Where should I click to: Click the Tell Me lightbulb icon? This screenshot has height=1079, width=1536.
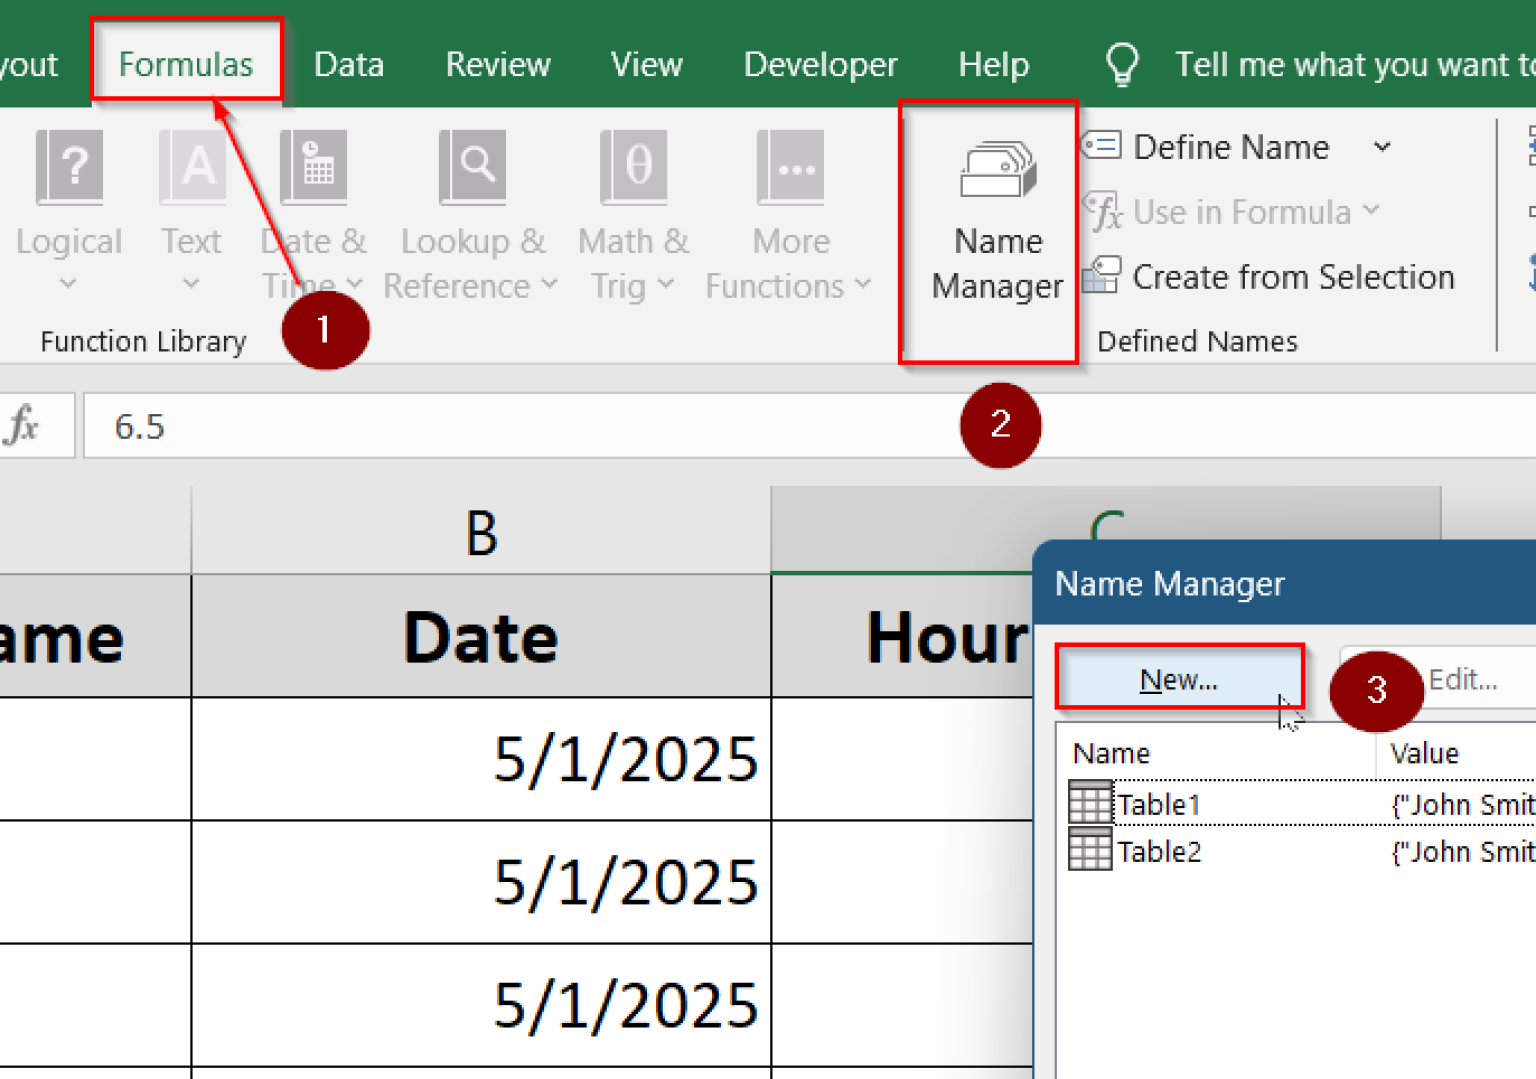[1121, 65]
